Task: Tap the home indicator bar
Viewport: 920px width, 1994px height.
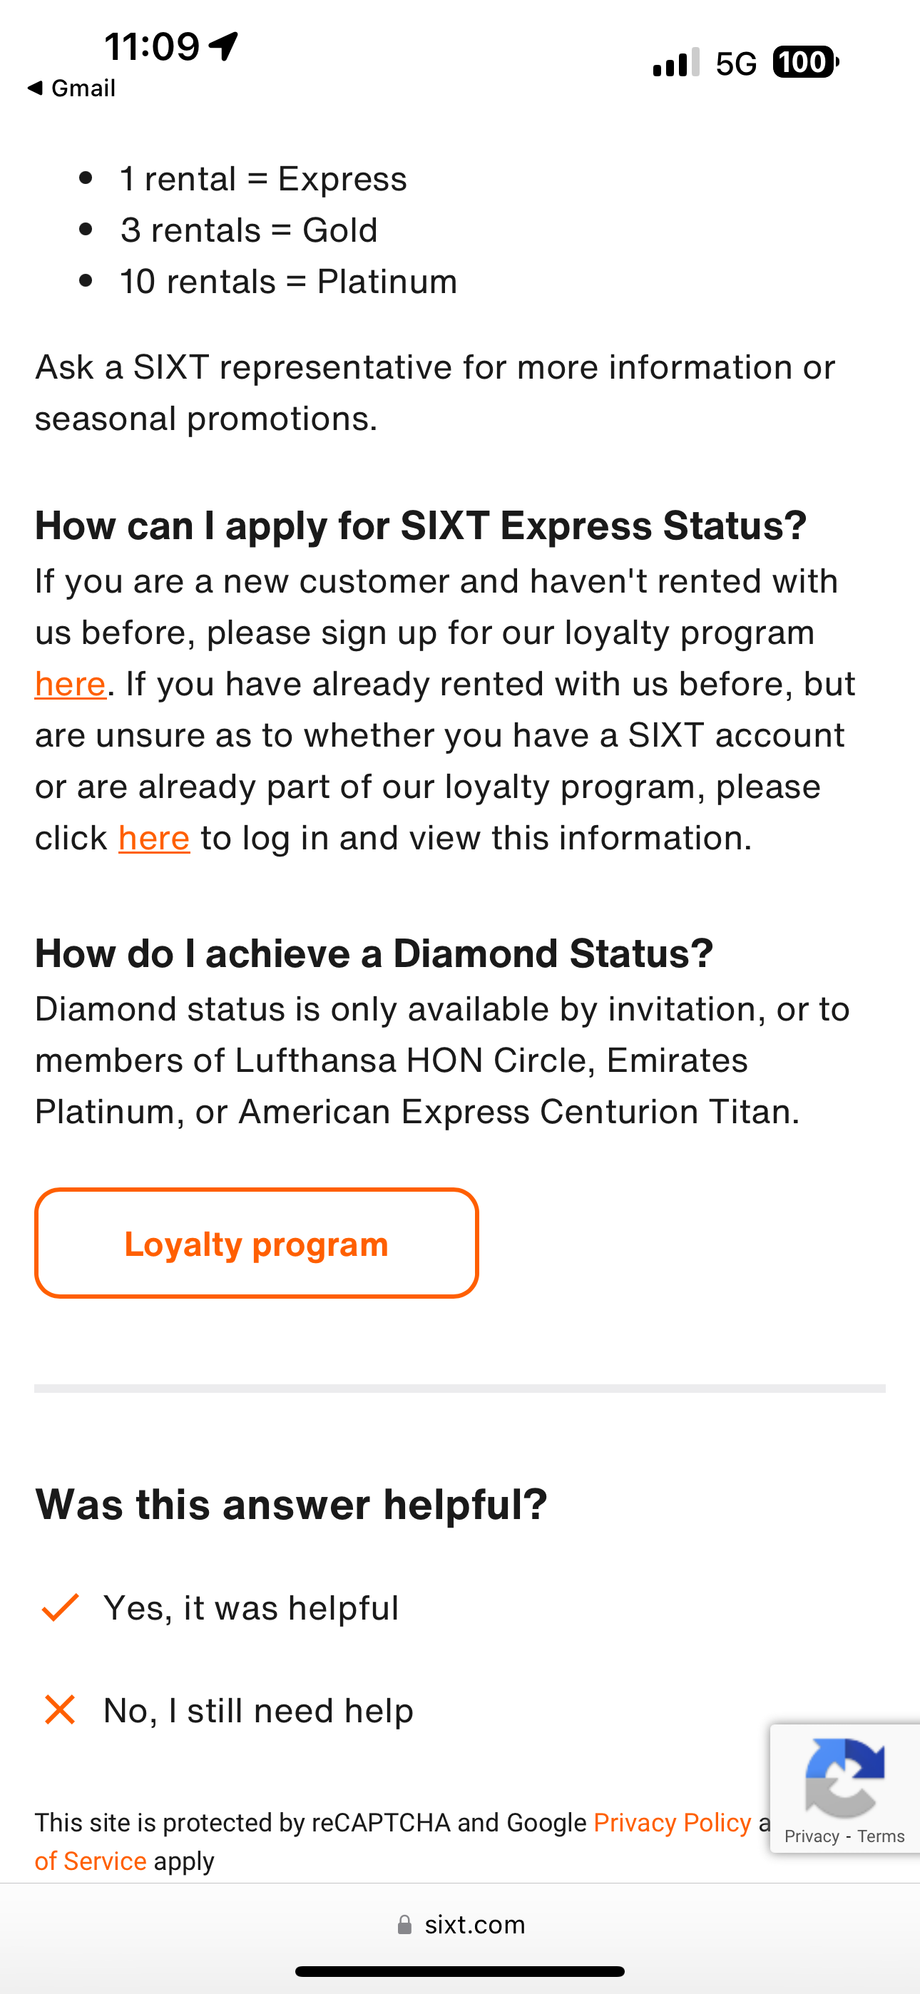Action: click(x=460, y=1972)
